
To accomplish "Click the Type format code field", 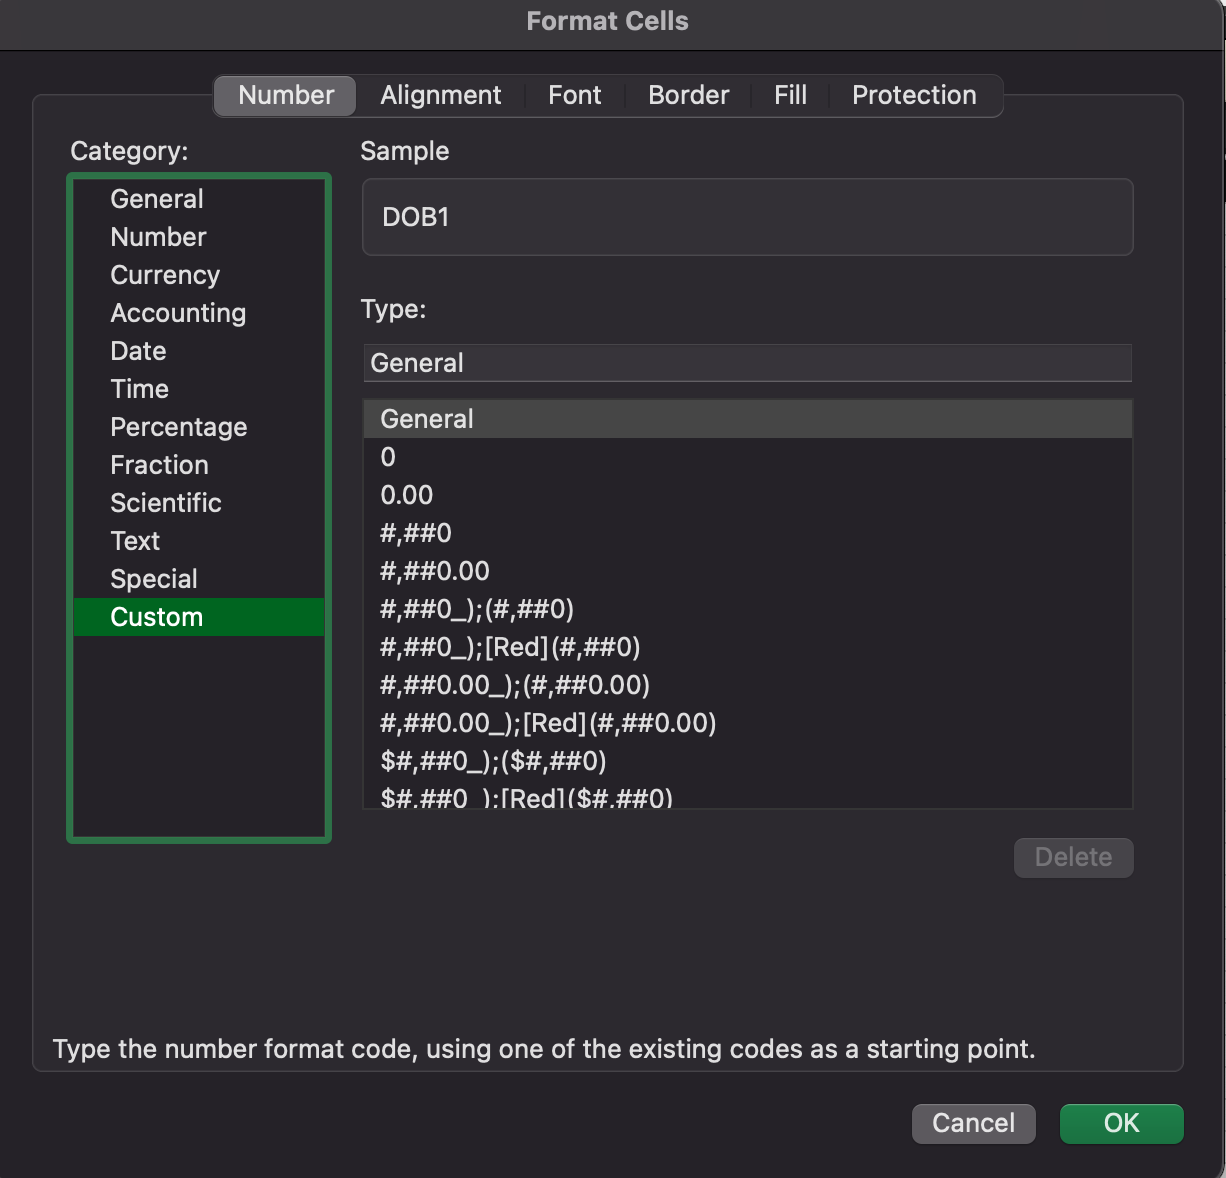I will (x=747, y=363).
